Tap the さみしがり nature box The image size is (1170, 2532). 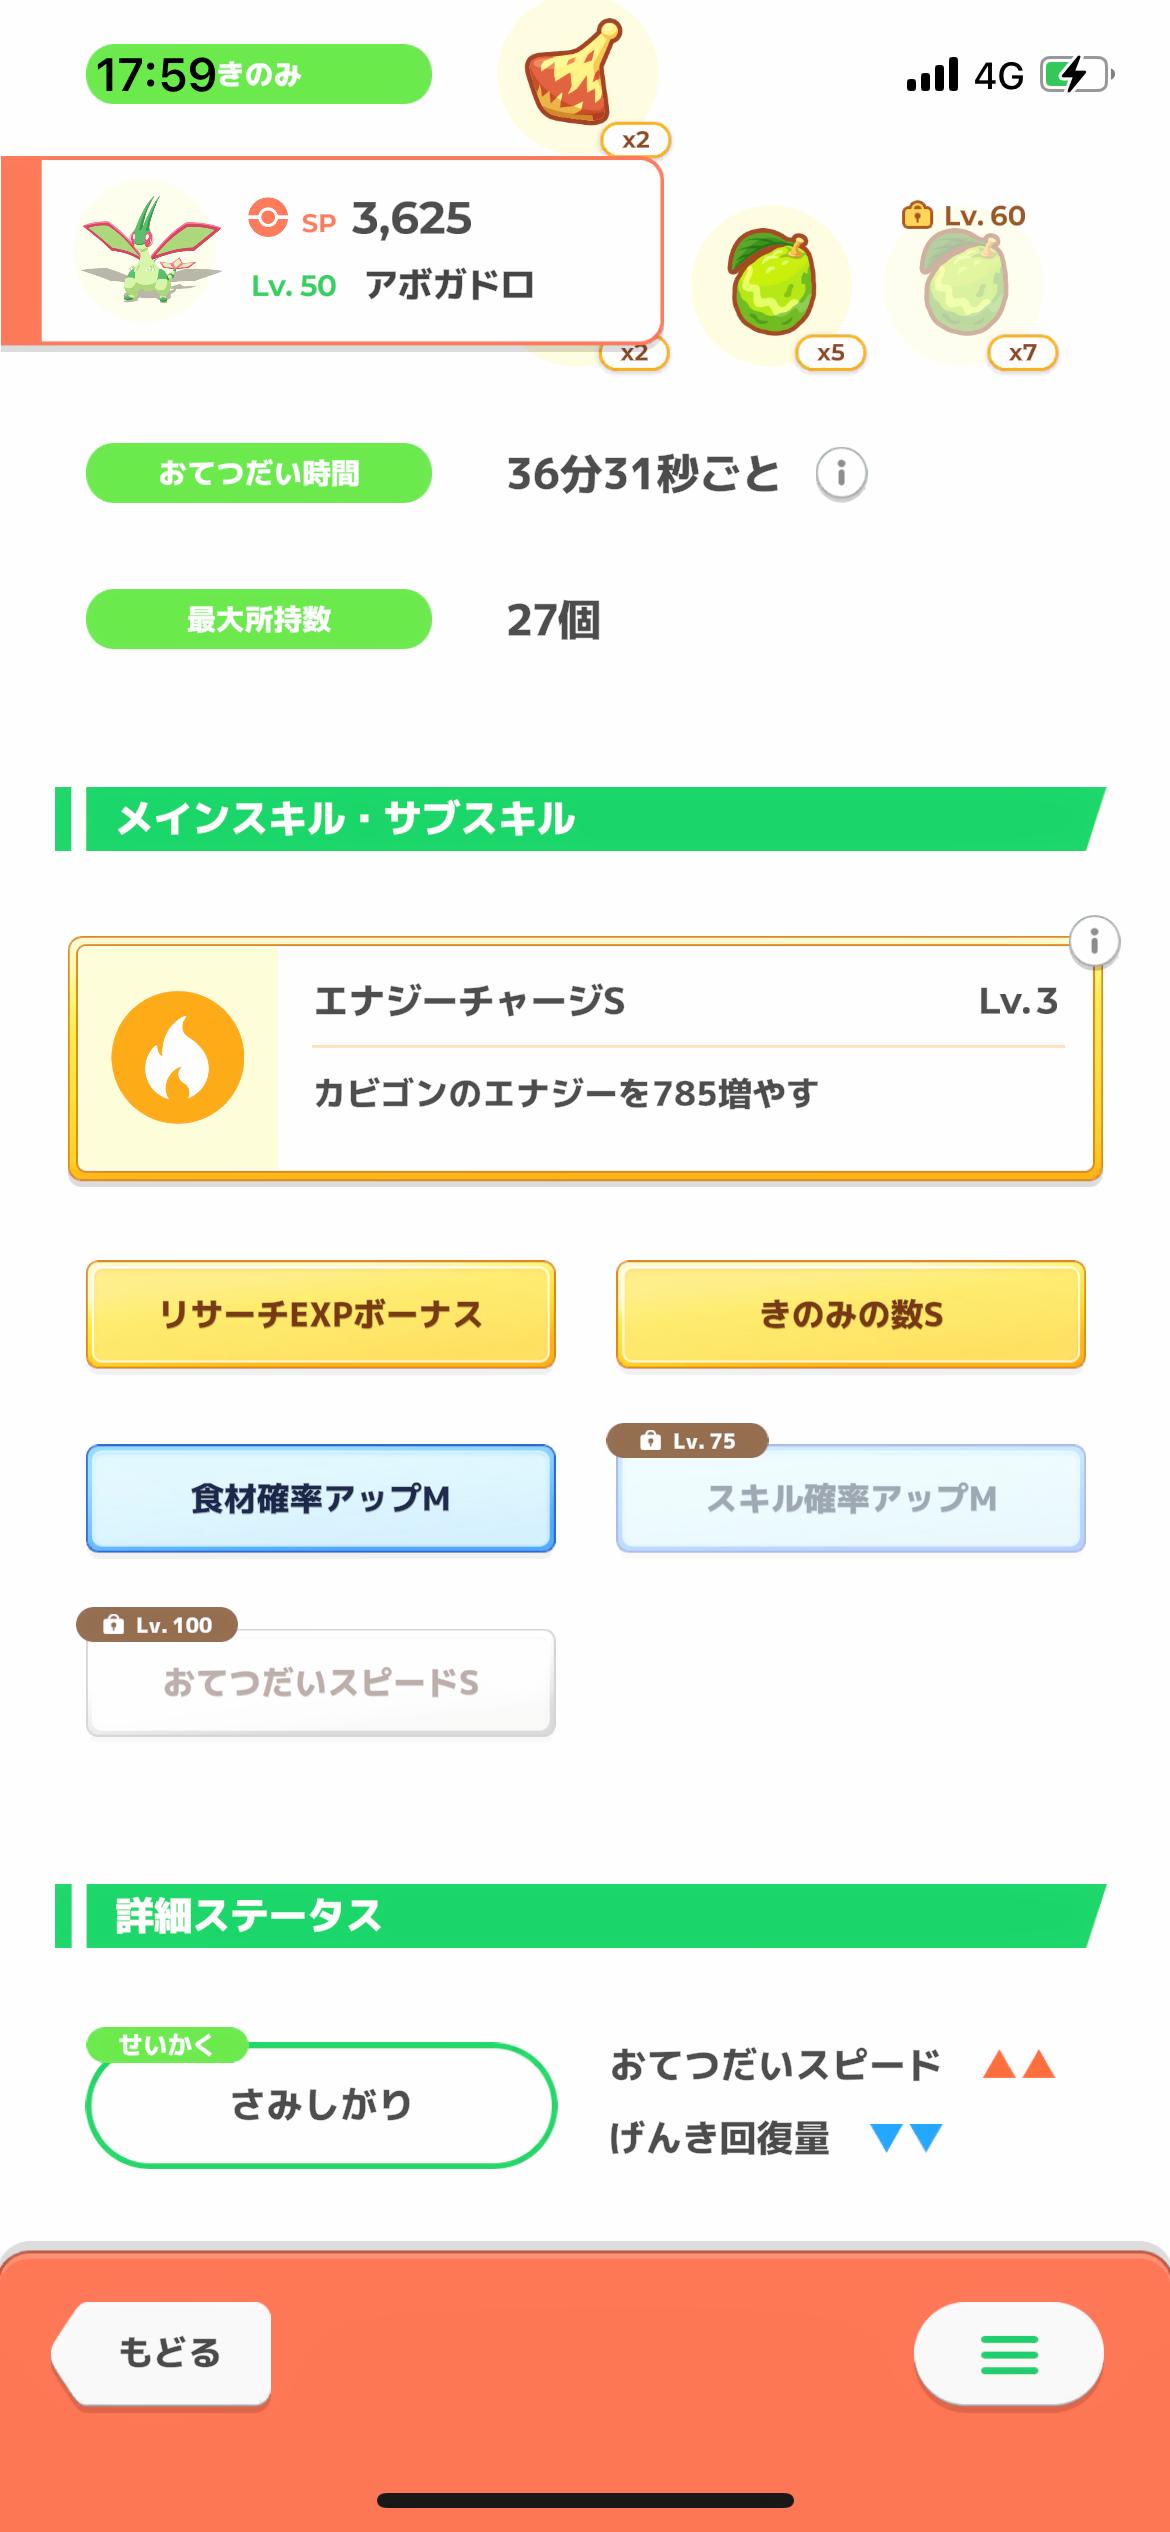(321, 2104)
